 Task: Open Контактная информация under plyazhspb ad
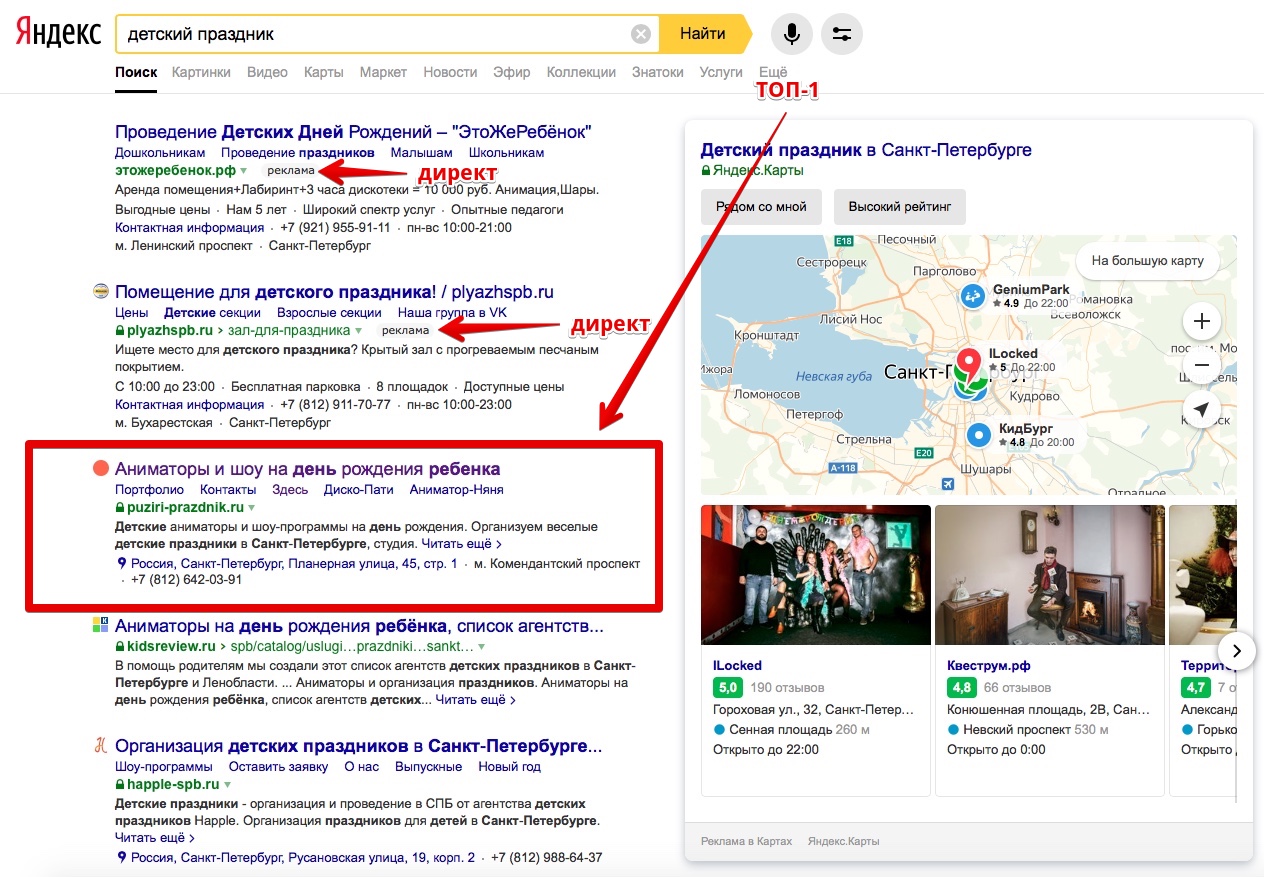[190, 405]
